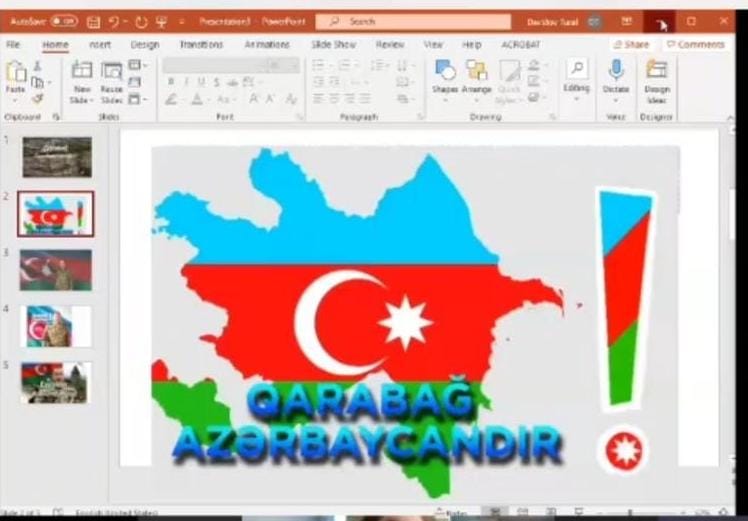This screenshot has height=521, width=748.
Task: Toggle Bold formatting
Action: click(x=171, y=82)
